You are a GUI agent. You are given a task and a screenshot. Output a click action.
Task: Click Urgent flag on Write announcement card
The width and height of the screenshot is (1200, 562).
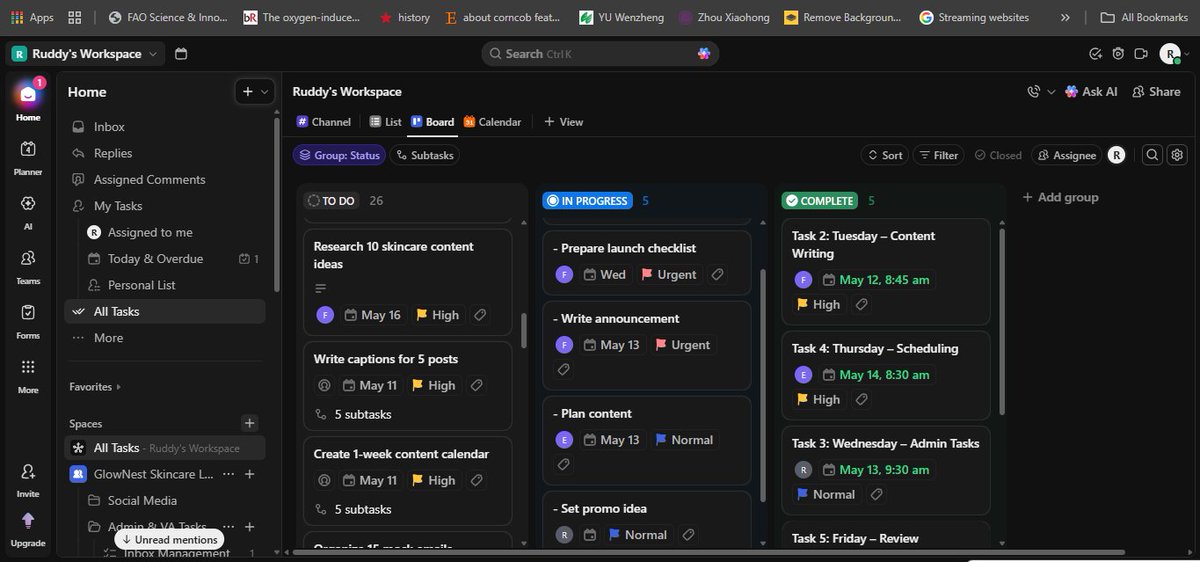pos(683,345)
